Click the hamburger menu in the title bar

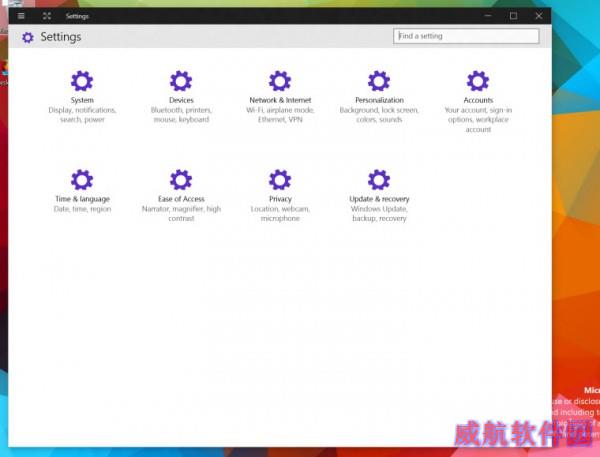[x=21, y=16]
